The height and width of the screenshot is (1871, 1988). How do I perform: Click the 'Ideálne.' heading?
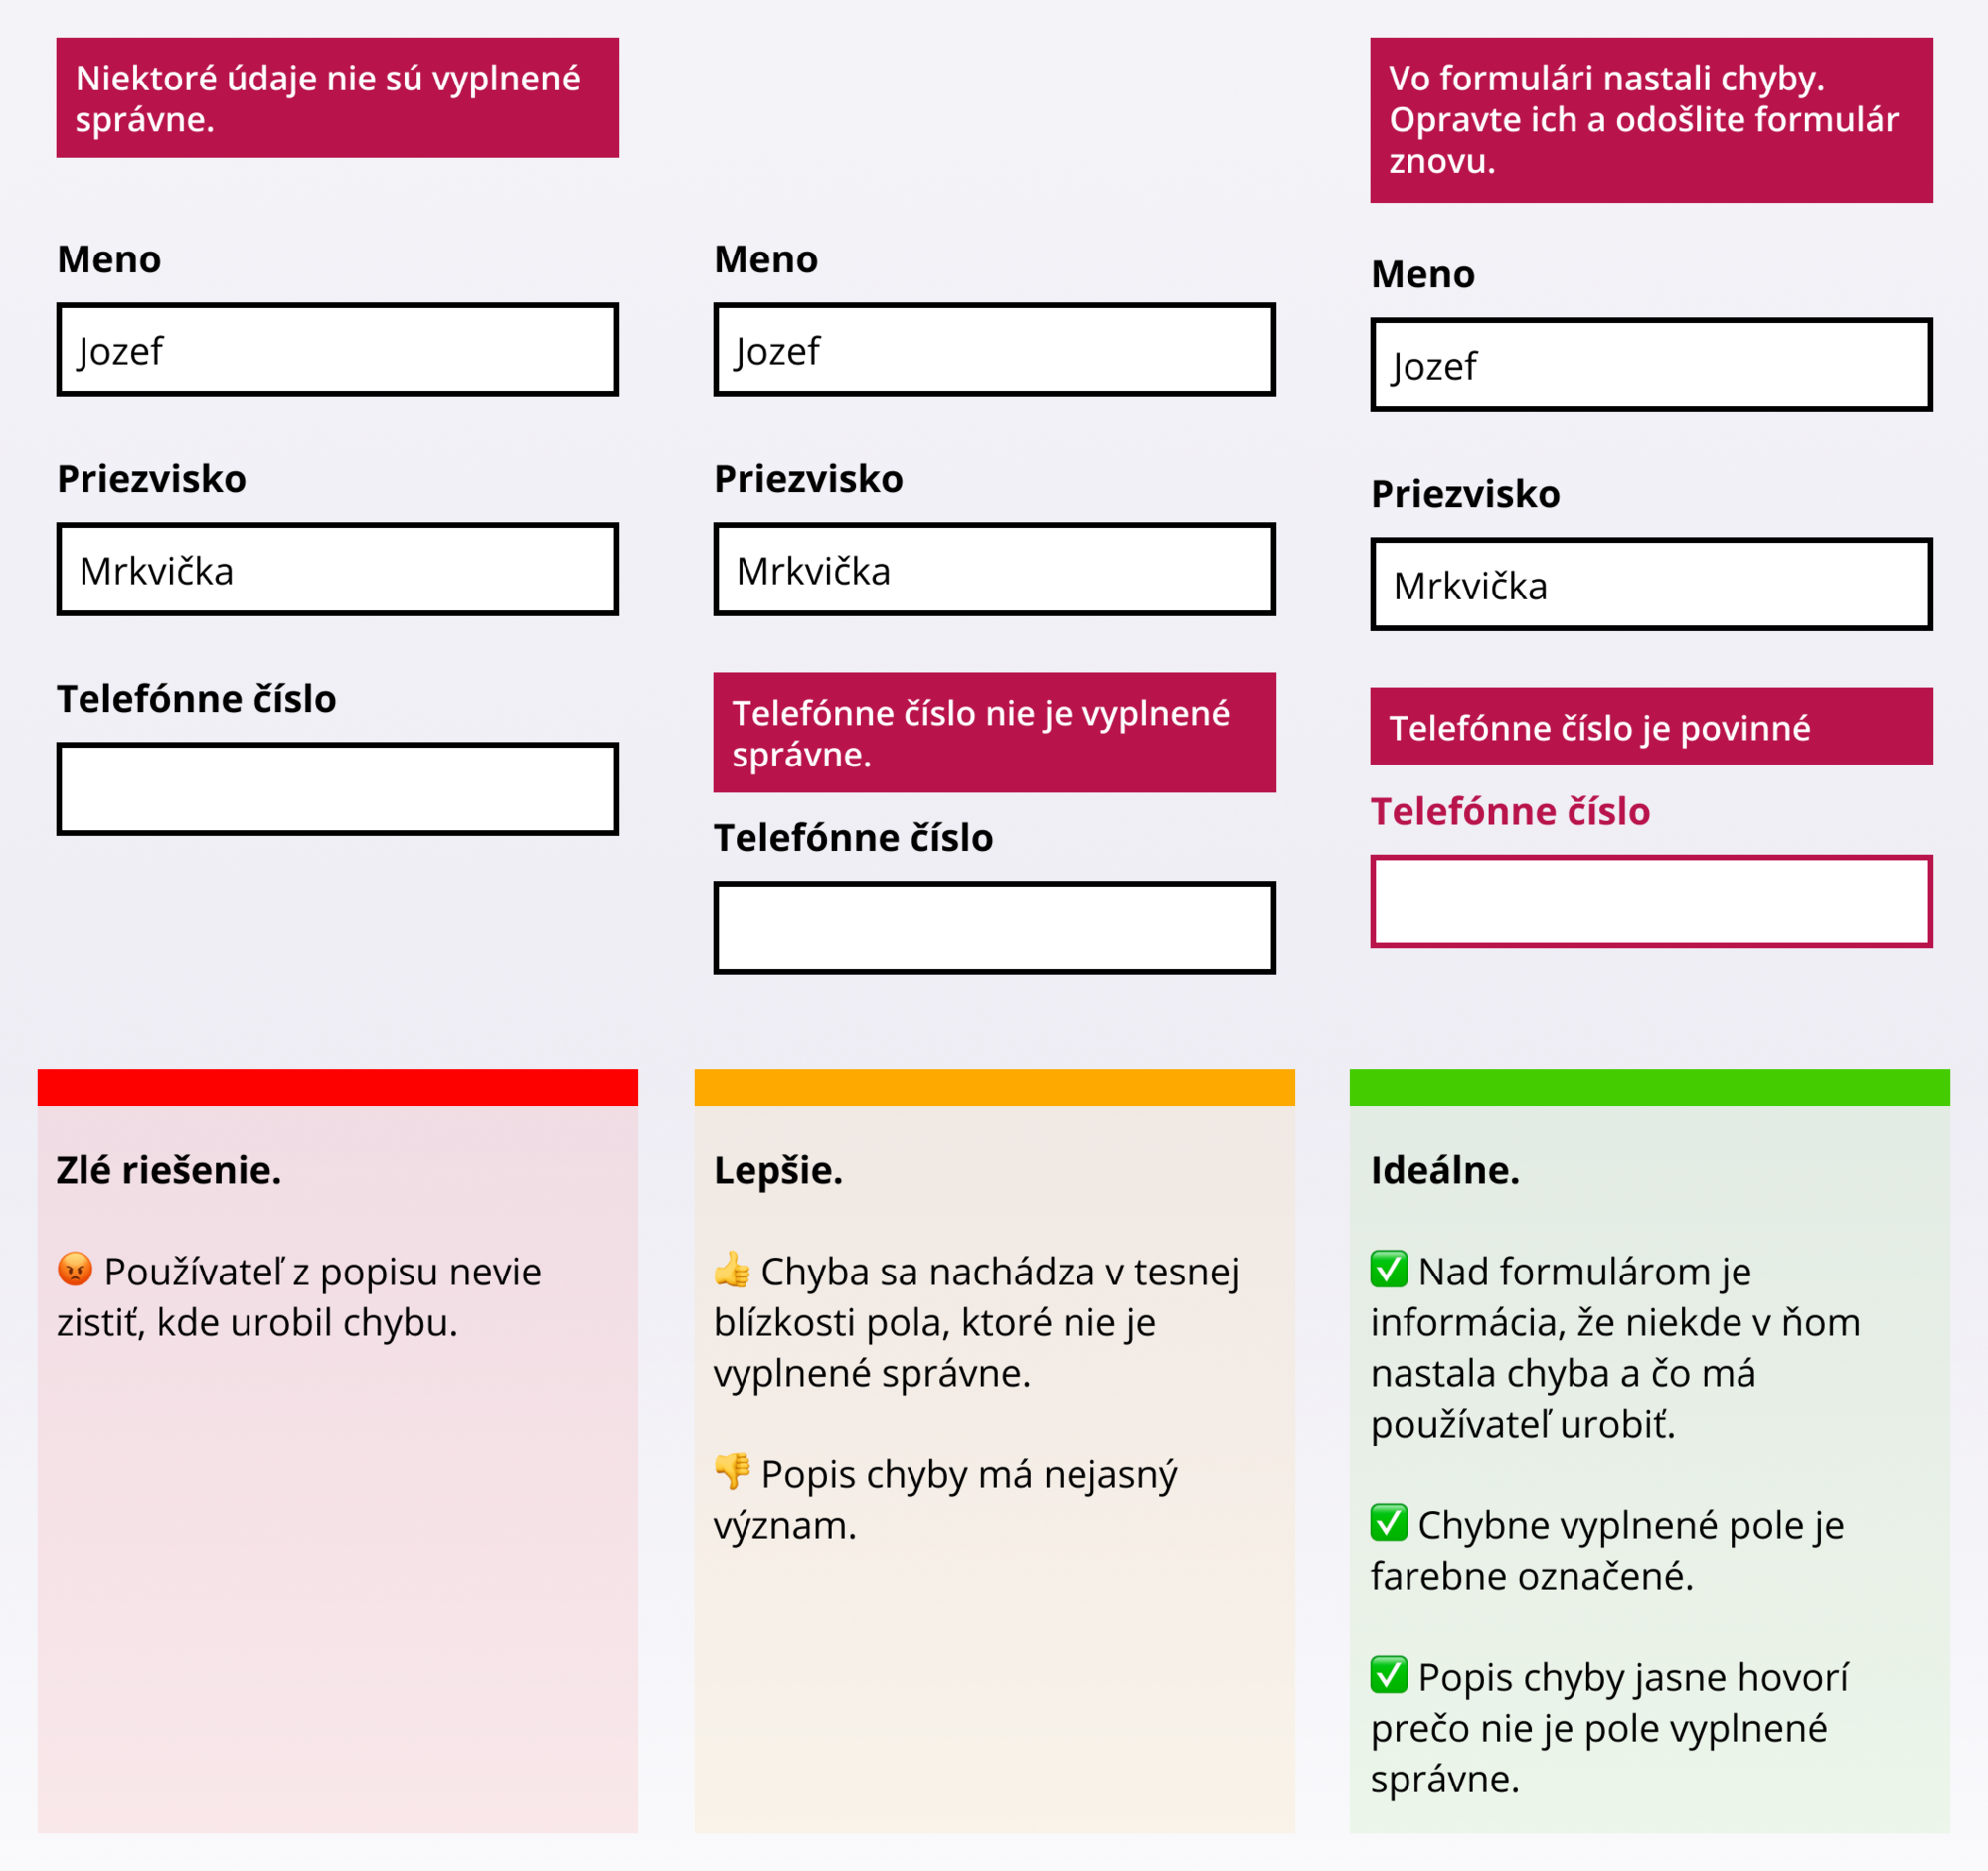tap(1445, 1170)
